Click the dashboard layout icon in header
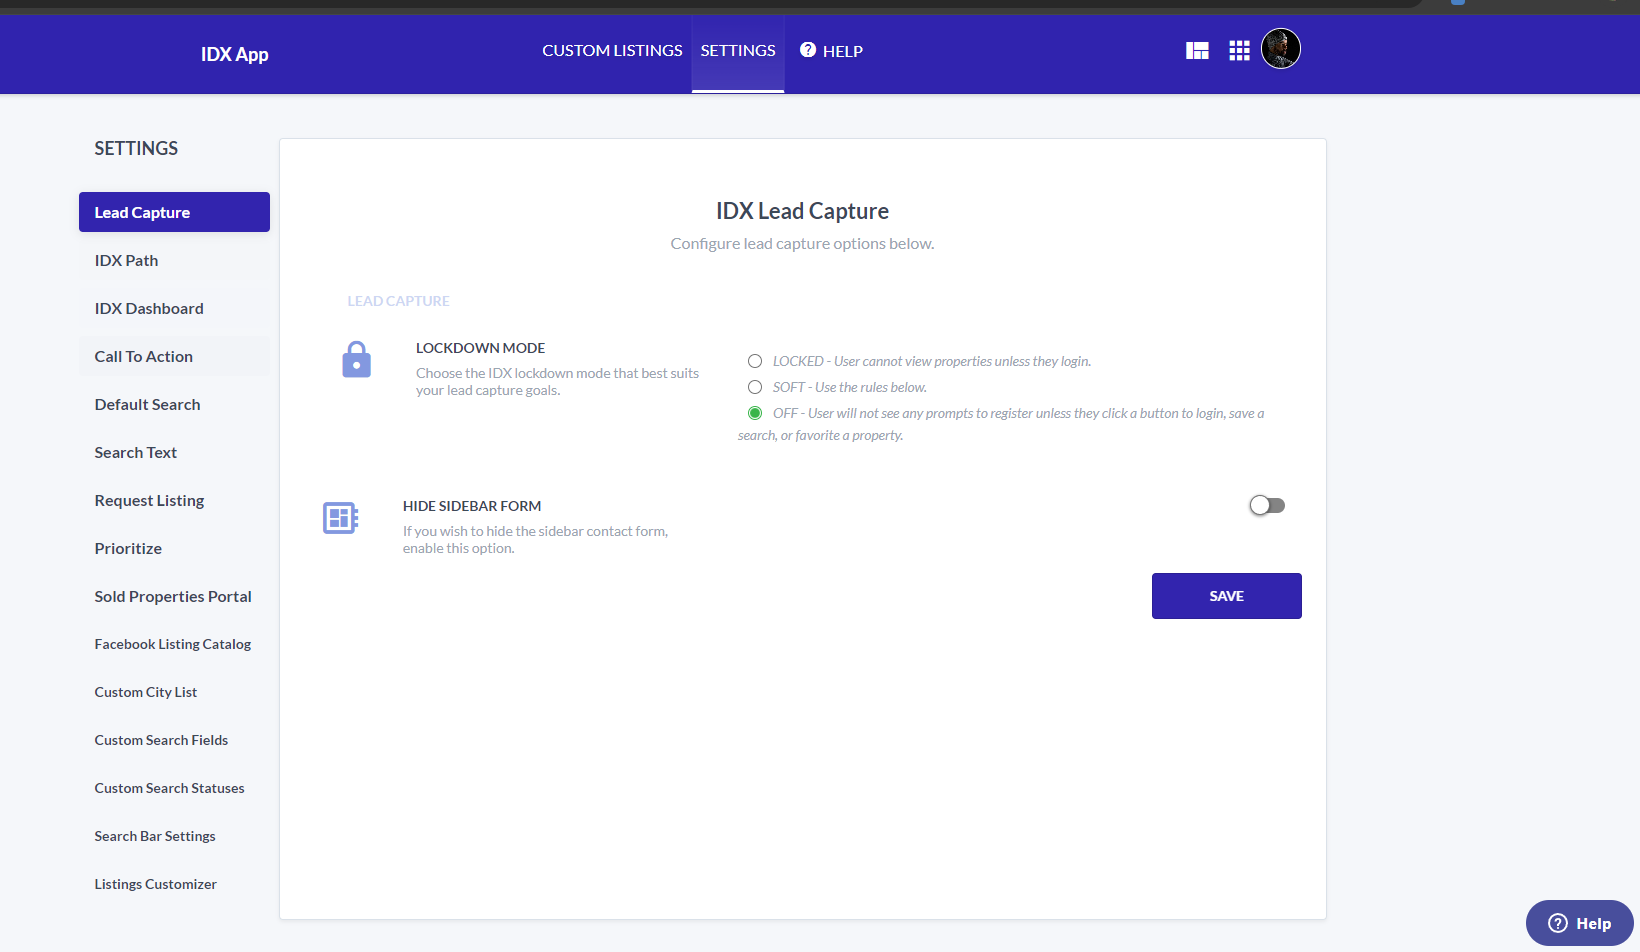The image size is (1640, 952). pos(1197,51)
